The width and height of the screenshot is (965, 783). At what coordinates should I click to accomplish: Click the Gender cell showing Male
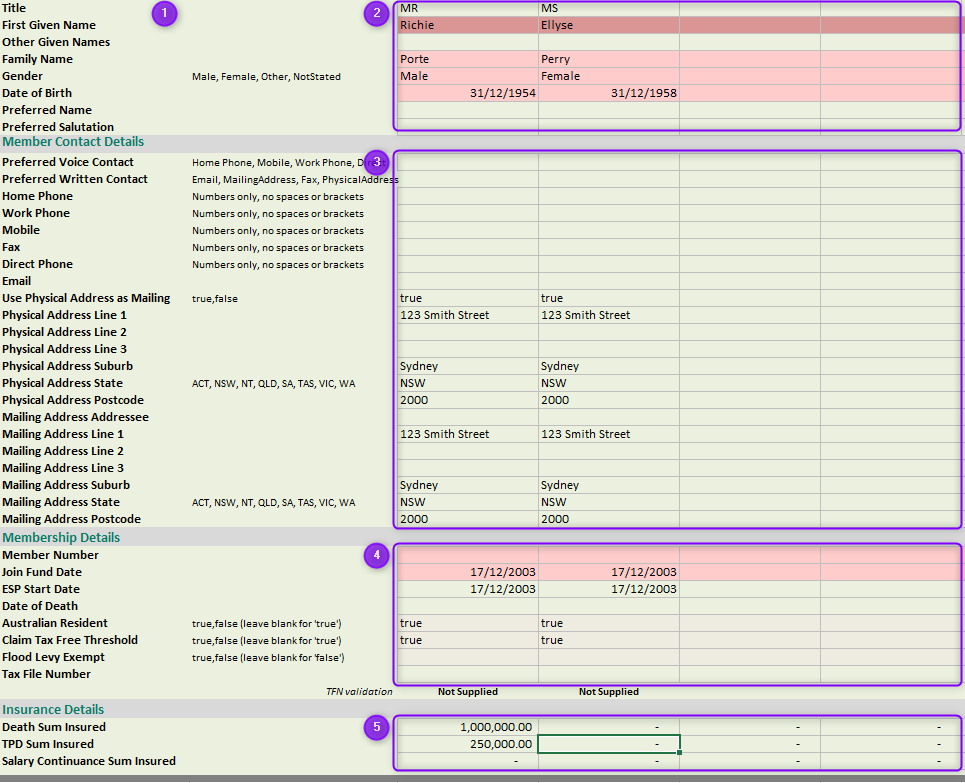point(468,76)
